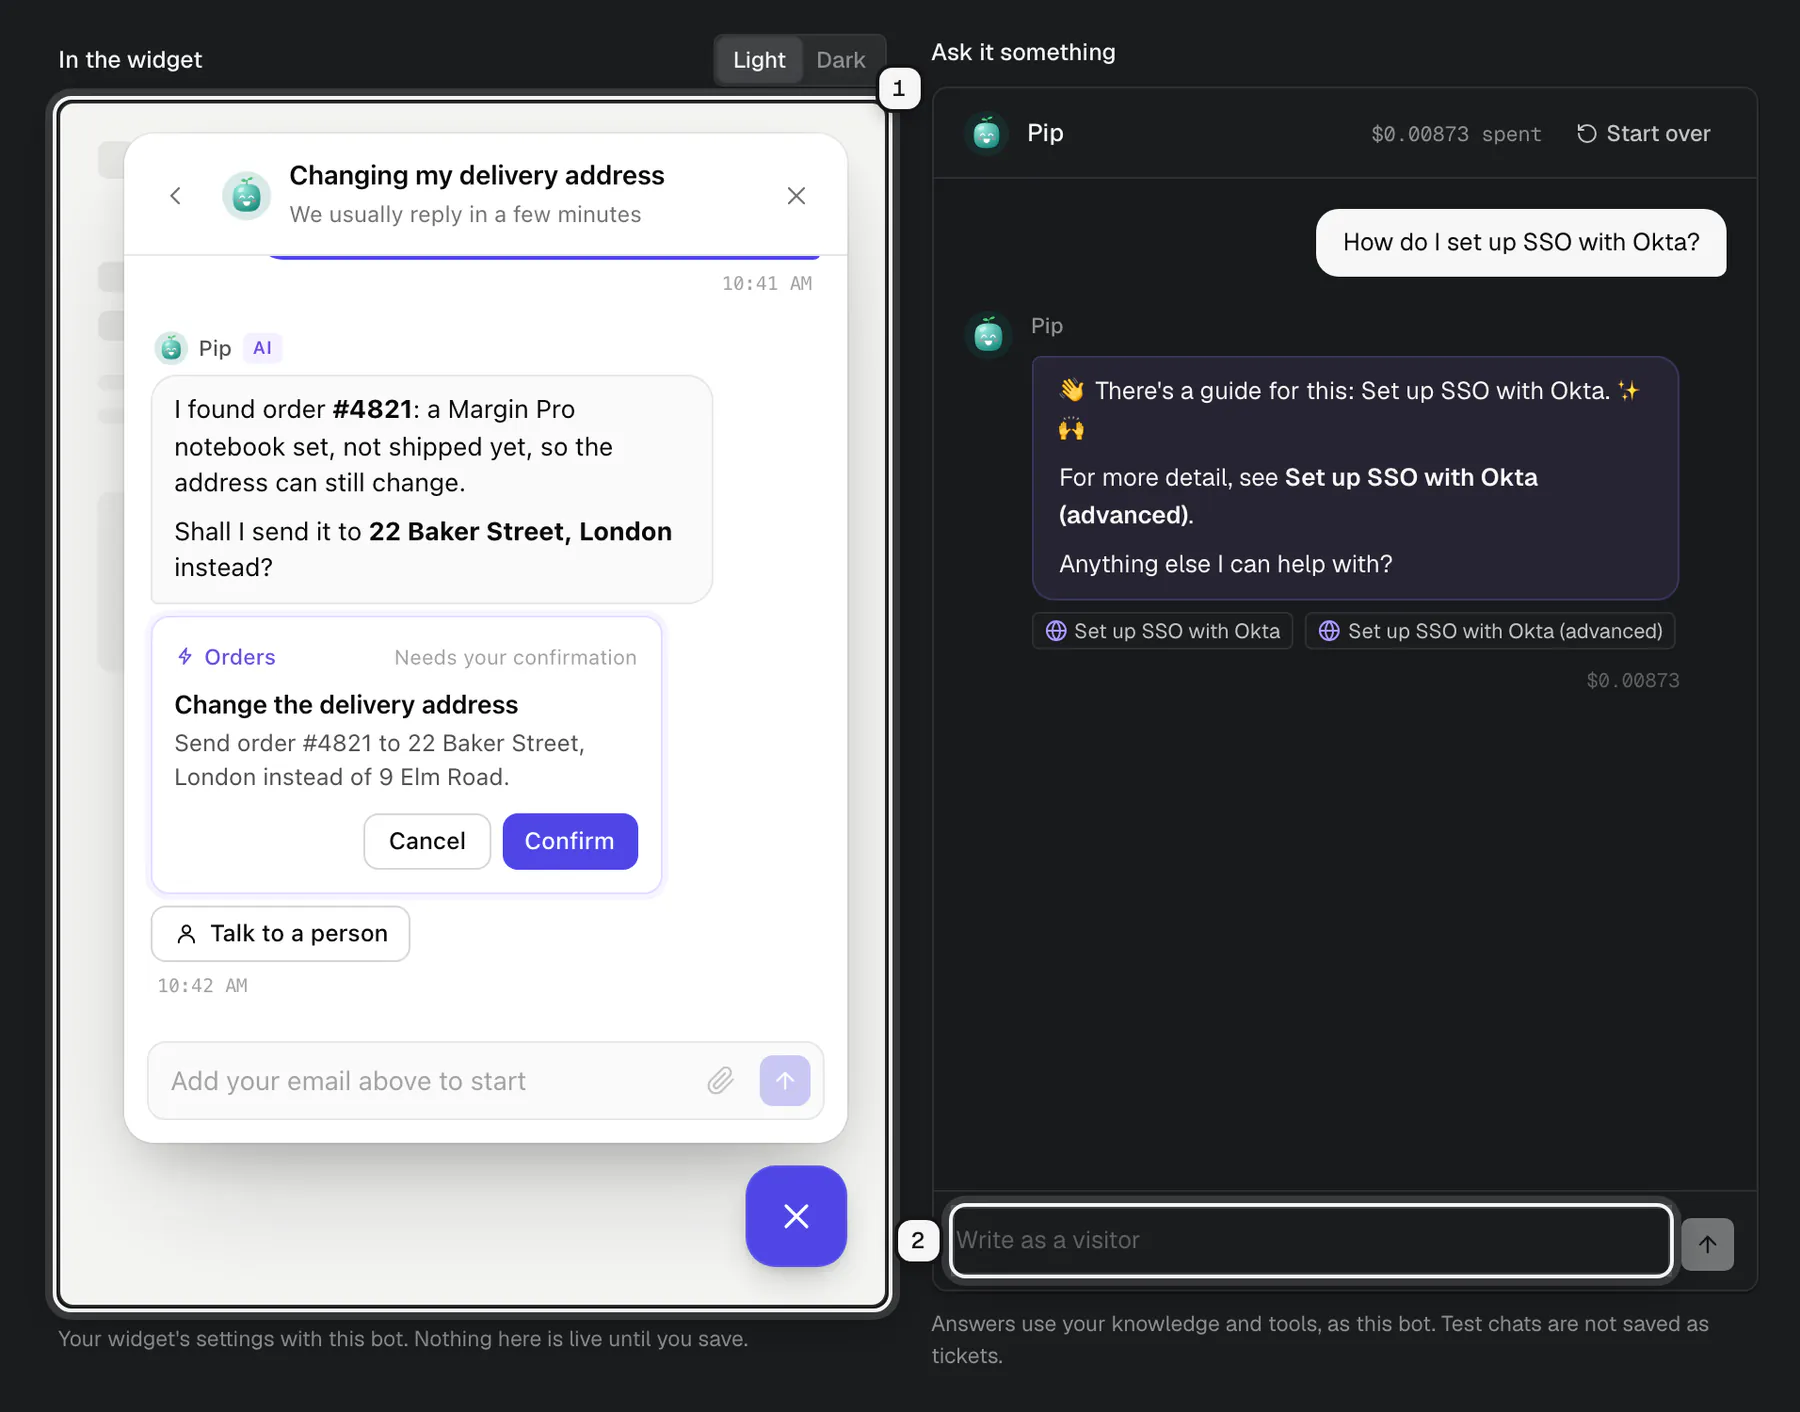The width and height of the screenshot is (1800, 1412).
Task: Click the 10:41 AM timestamp
Action: coord(767,284)
